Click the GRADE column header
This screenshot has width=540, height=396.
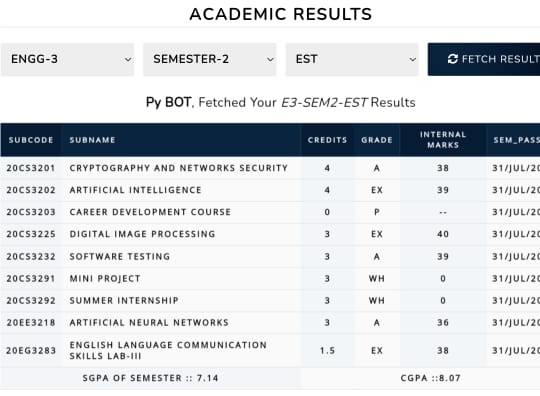pos(377,140)
